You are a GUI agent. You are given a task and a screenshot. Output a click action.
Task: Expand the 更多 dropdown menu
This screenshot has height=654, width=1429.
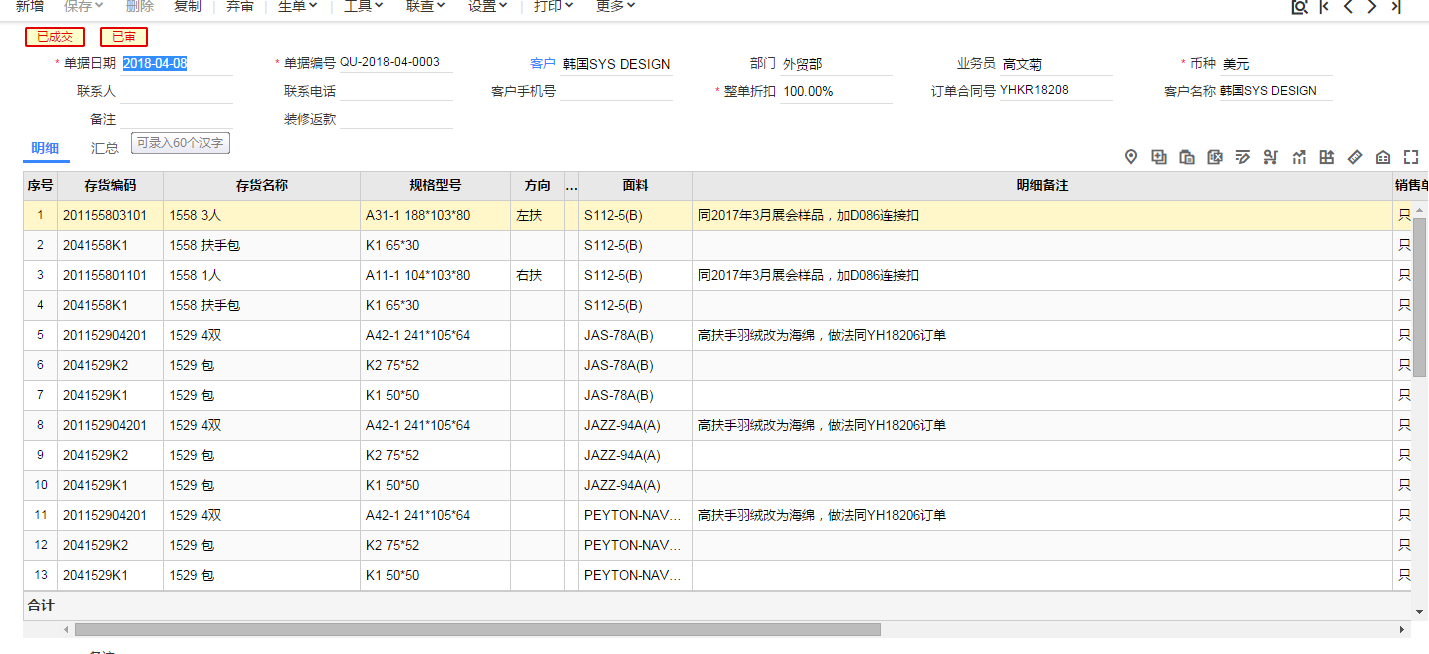click(615, 6)
